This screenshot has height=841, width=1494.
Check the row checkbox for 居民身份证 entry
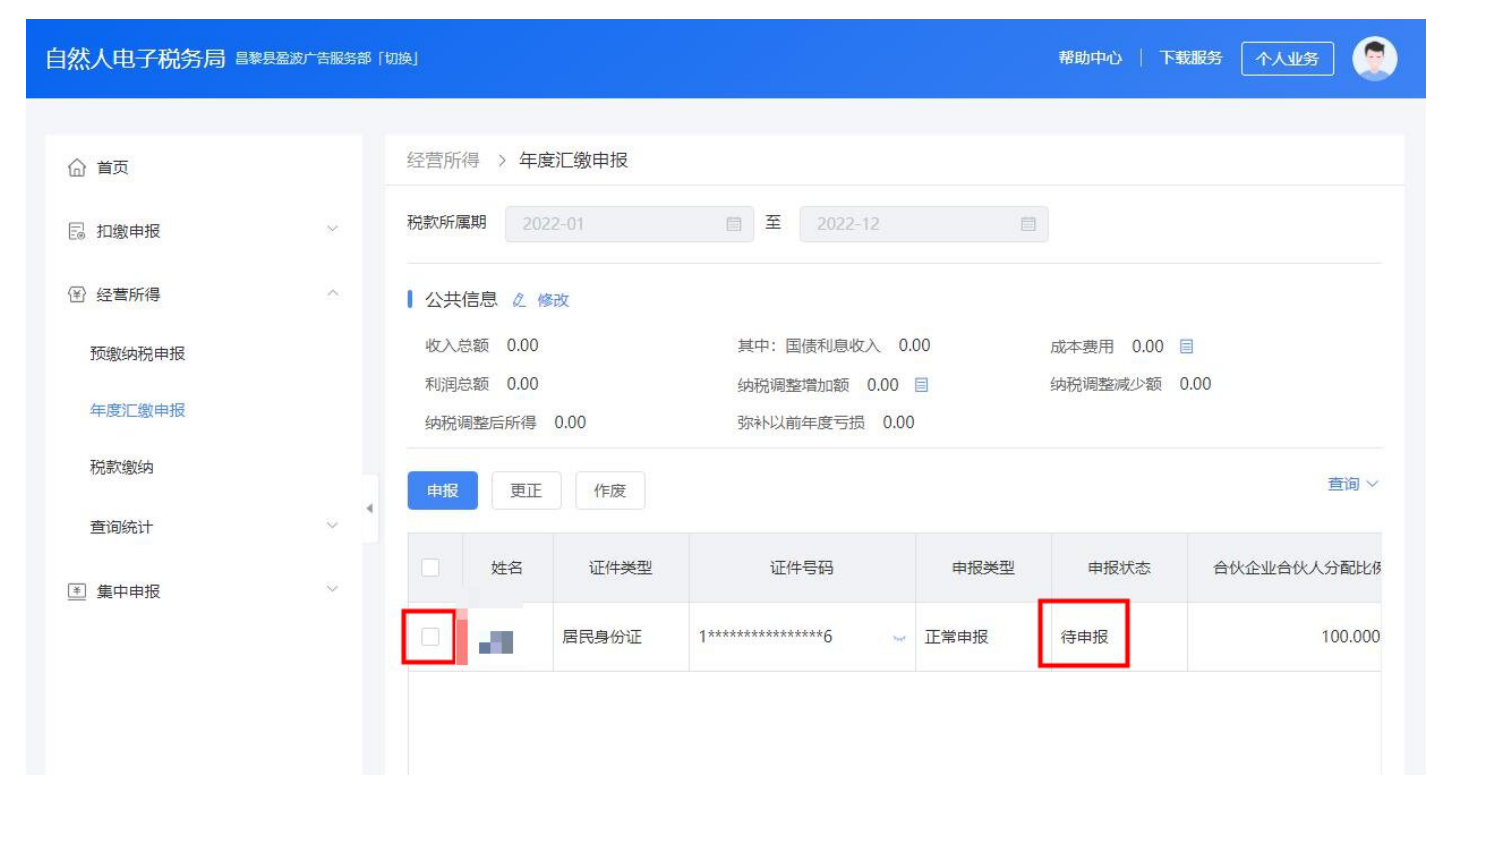[x=431, y=637]
